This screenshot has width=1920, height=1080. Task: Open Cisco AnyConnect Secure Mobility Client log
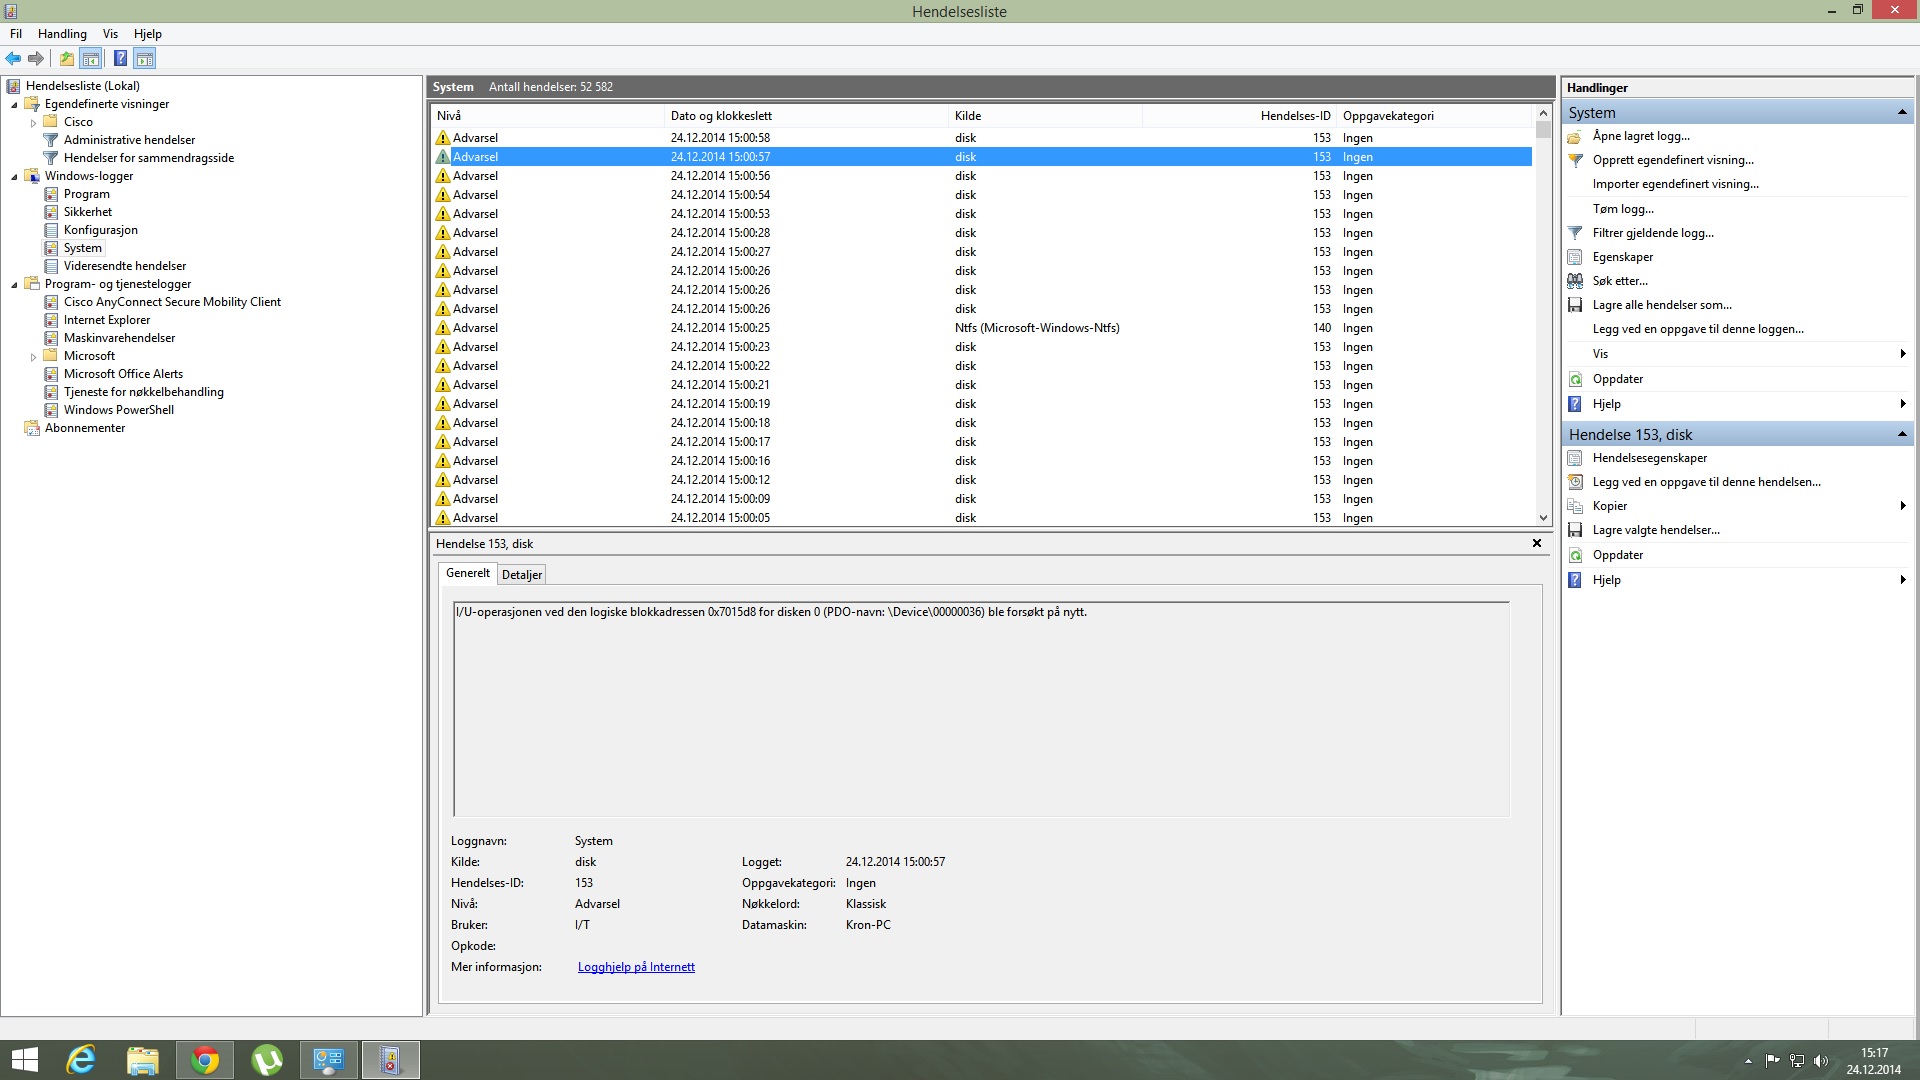pos(172,302)
